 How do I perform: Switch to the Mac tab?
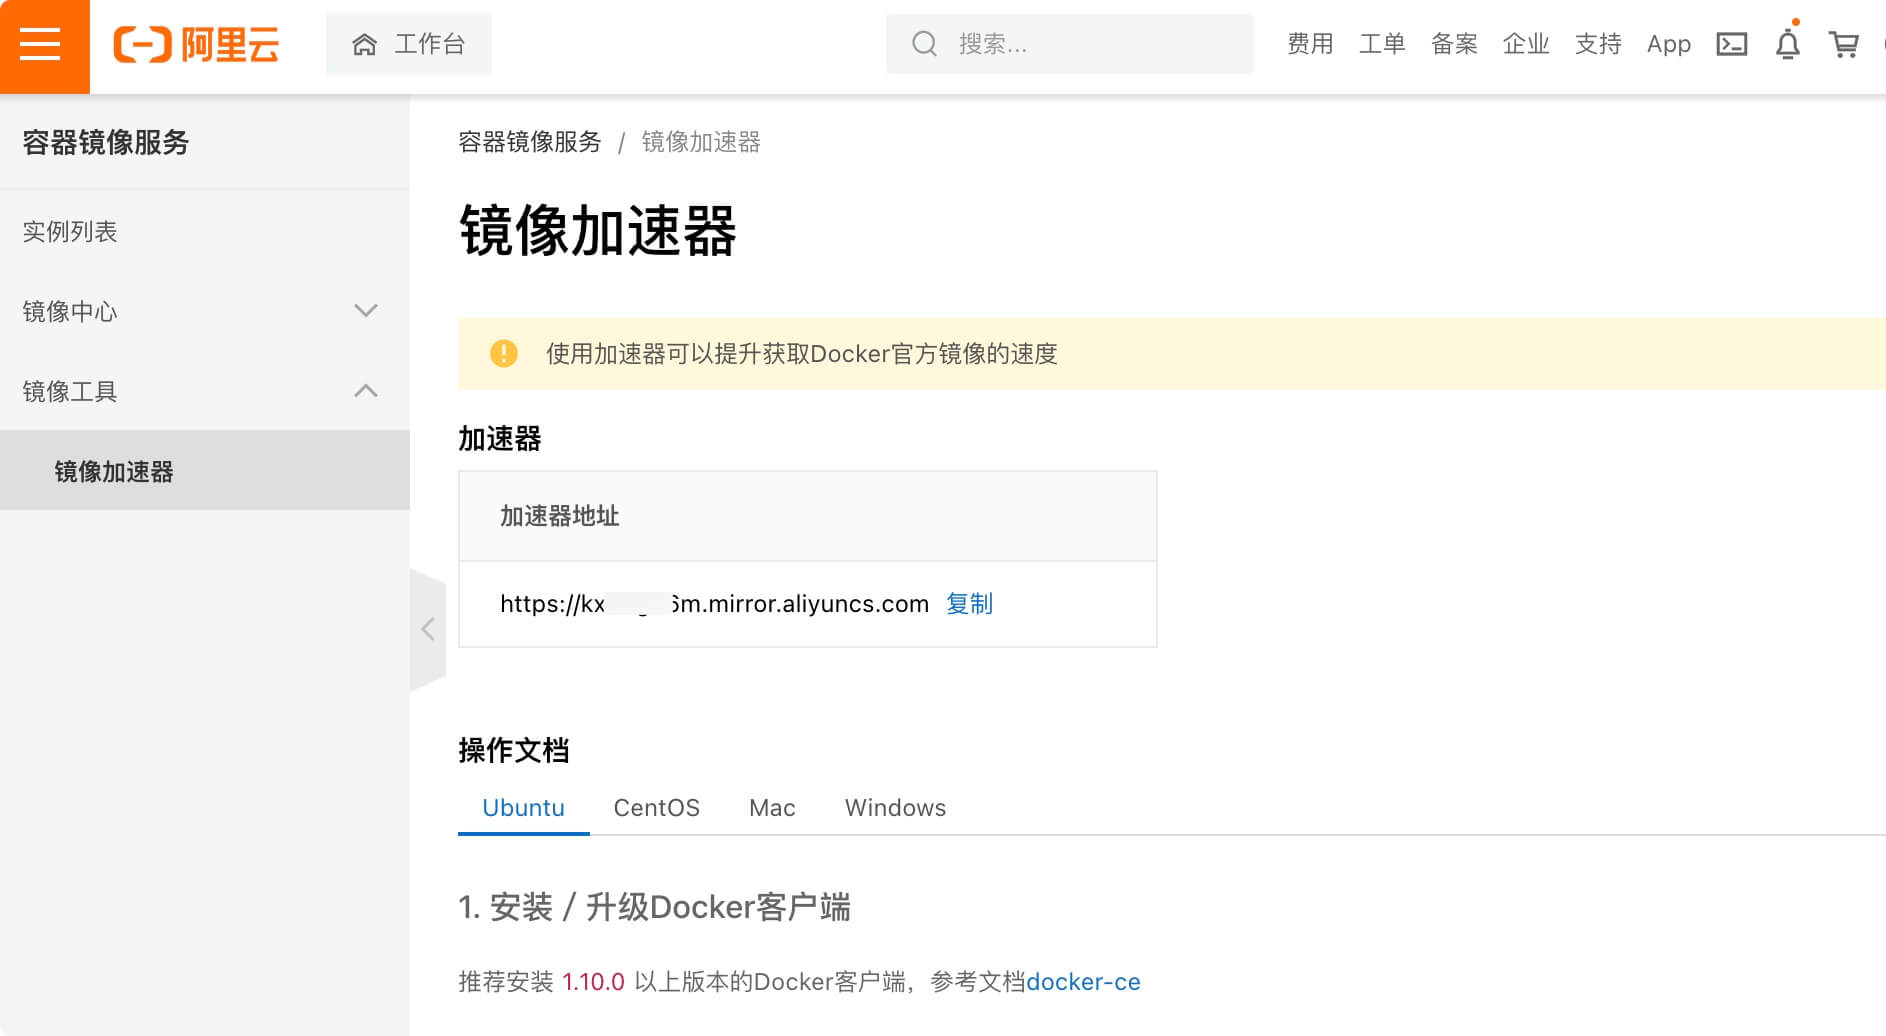point(772,808)
